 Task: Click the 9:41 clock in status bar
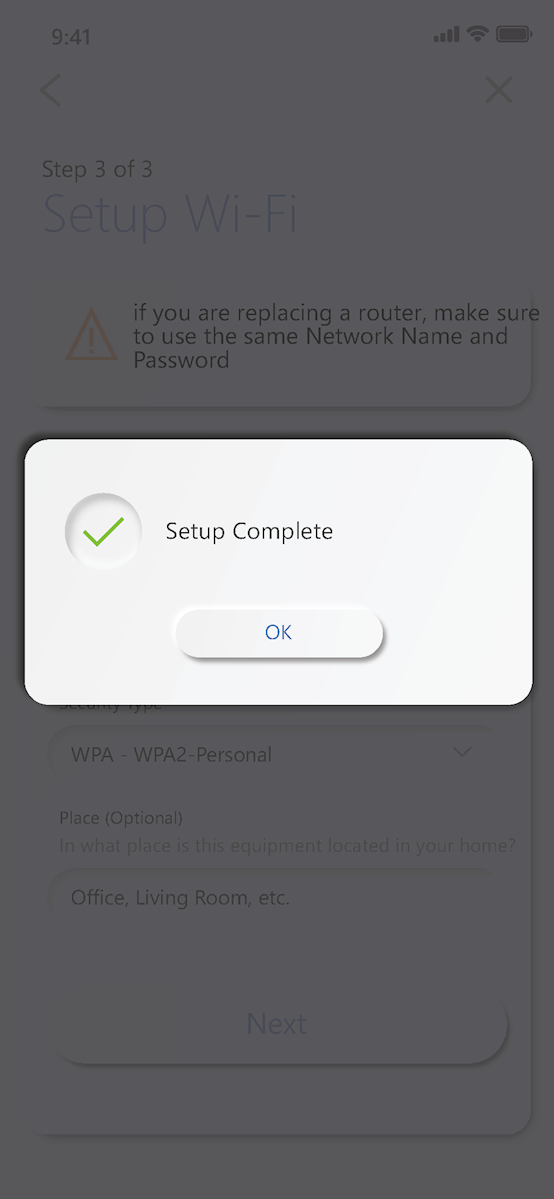click(71, 36)
